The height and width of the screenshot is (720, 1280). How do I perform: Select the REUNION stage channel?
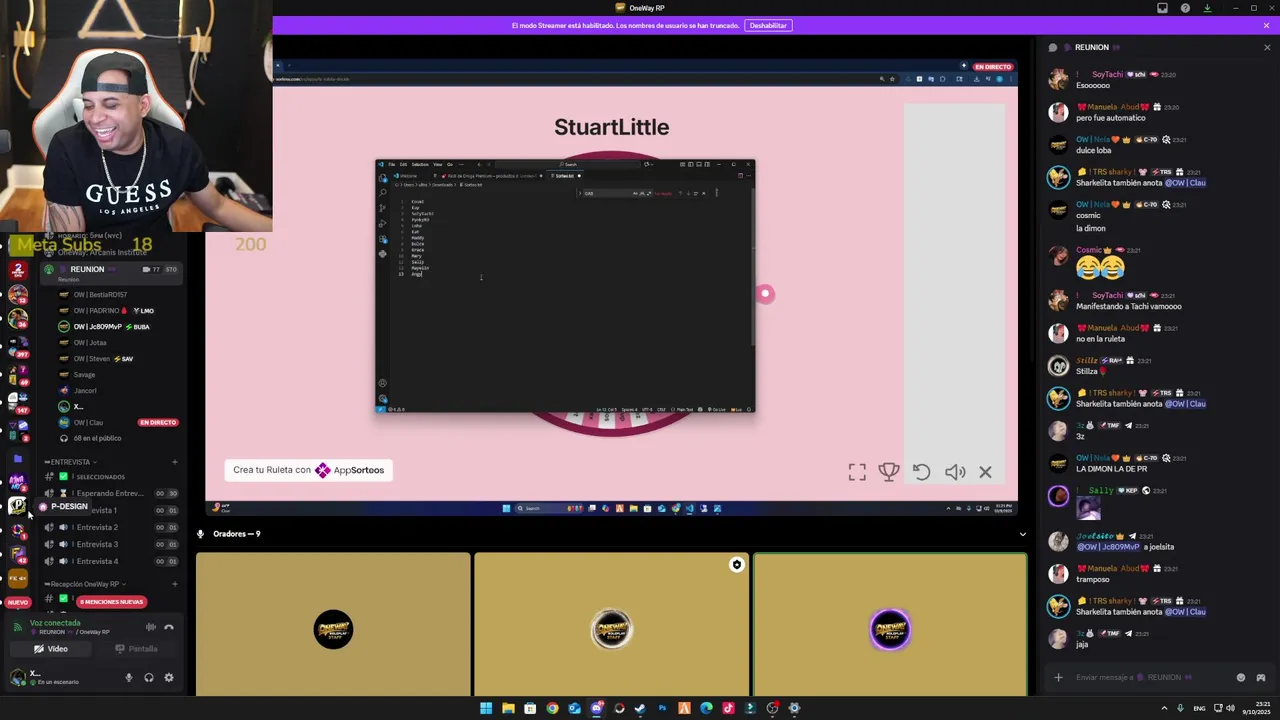click(110, 271)
